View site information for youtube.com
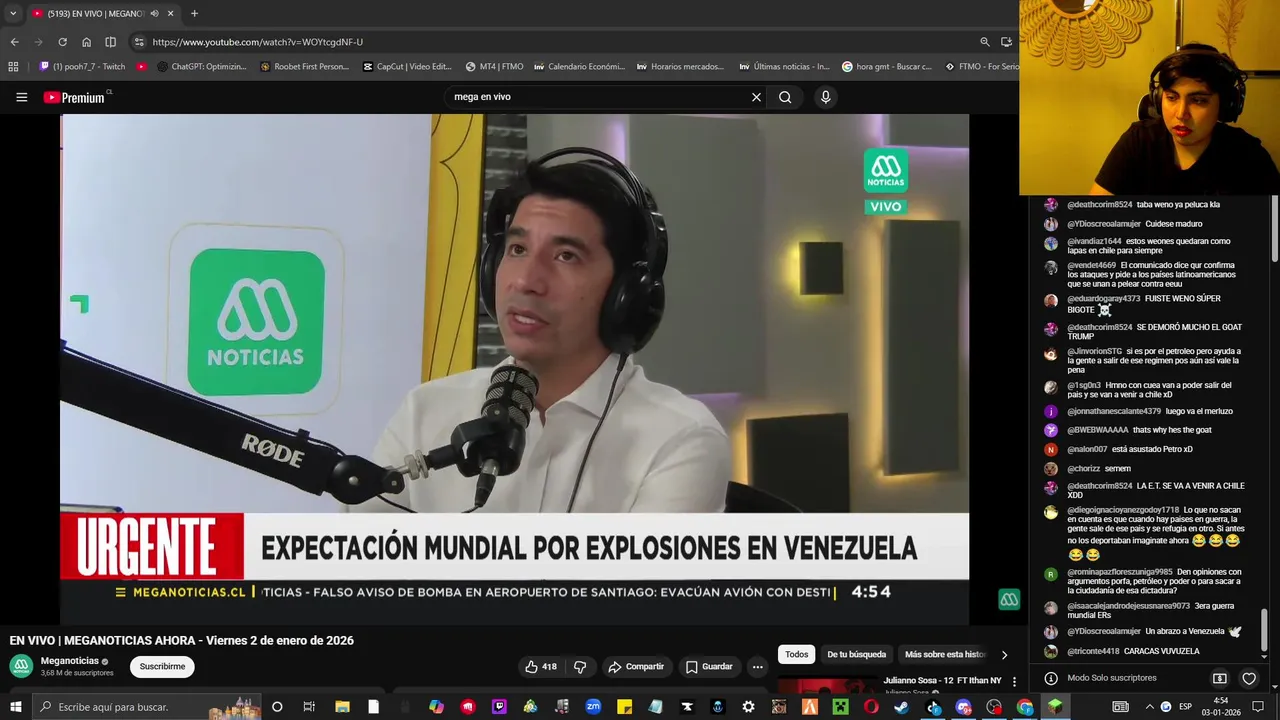This screenshot has height=720, width=1280. coord(139,42)
